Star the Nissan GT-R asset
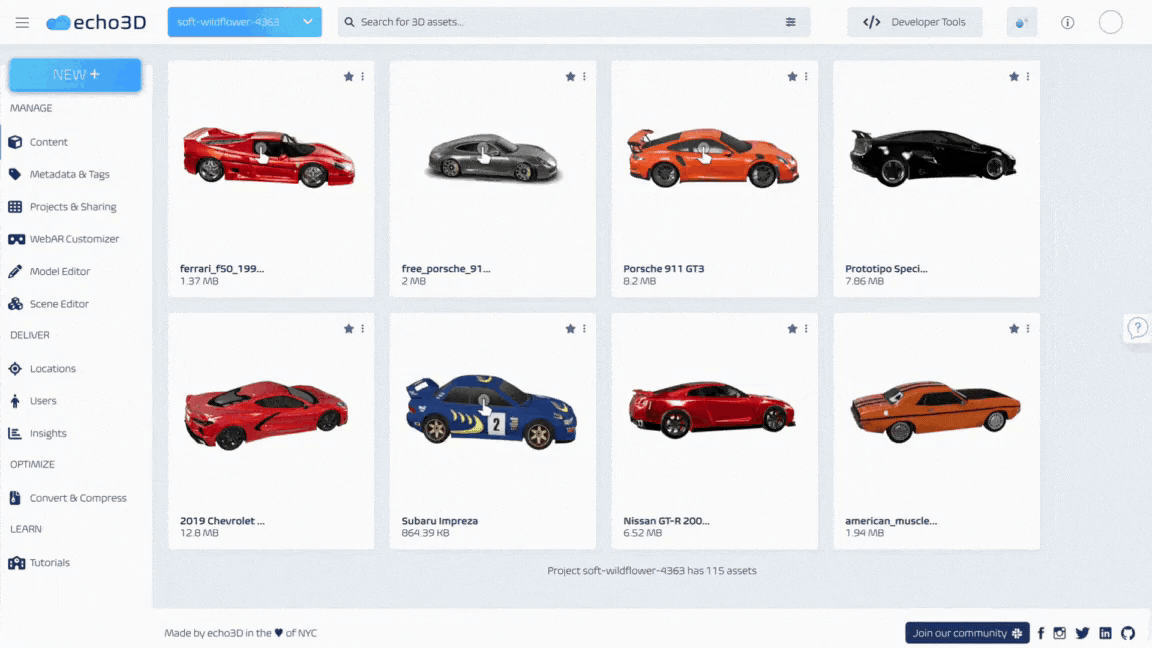1152x648 pixels. click(x=793, y=329)
